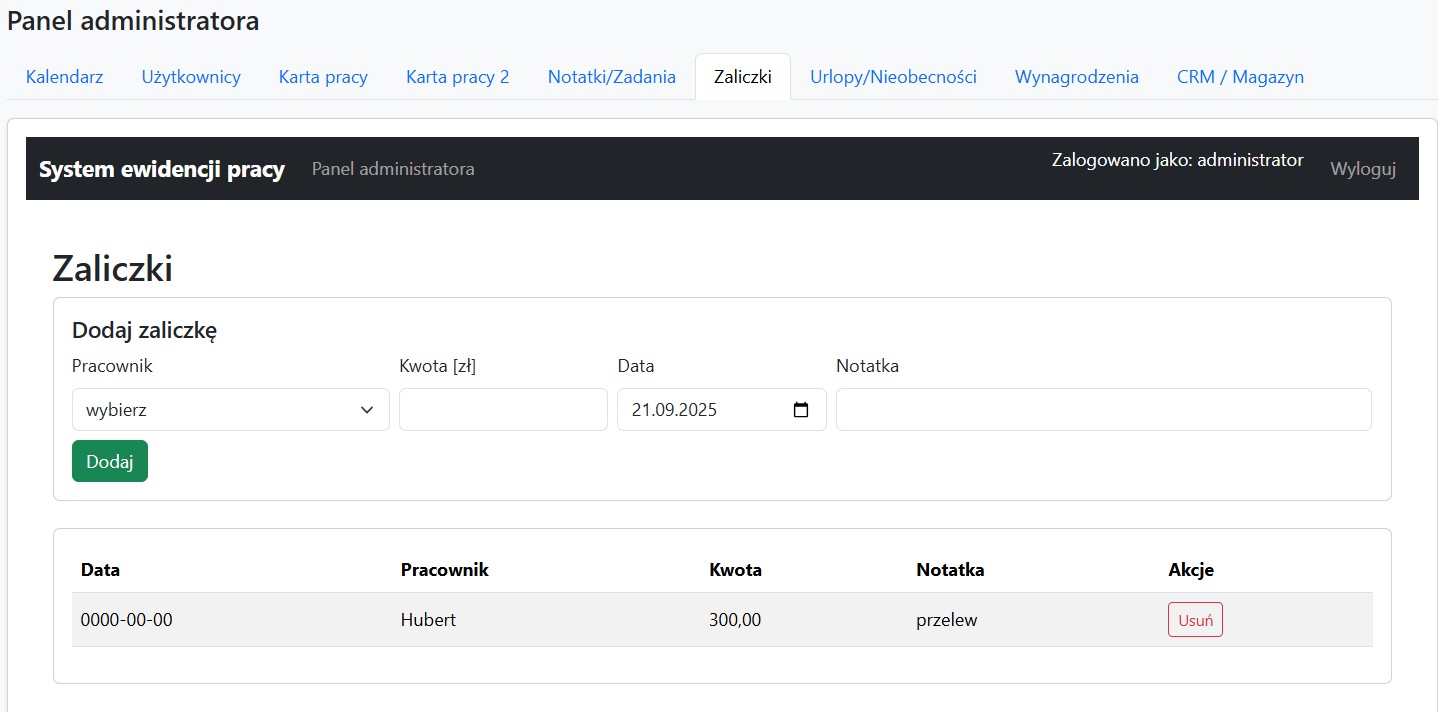Delete Hubert's advance with Usuń

[1195, 620]
